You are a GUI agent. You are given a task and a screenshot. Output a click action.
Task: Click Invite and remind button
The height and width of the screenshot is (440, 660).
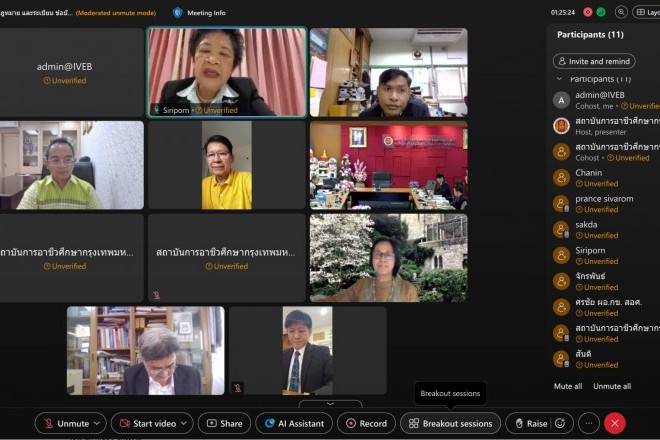[594, 61]
